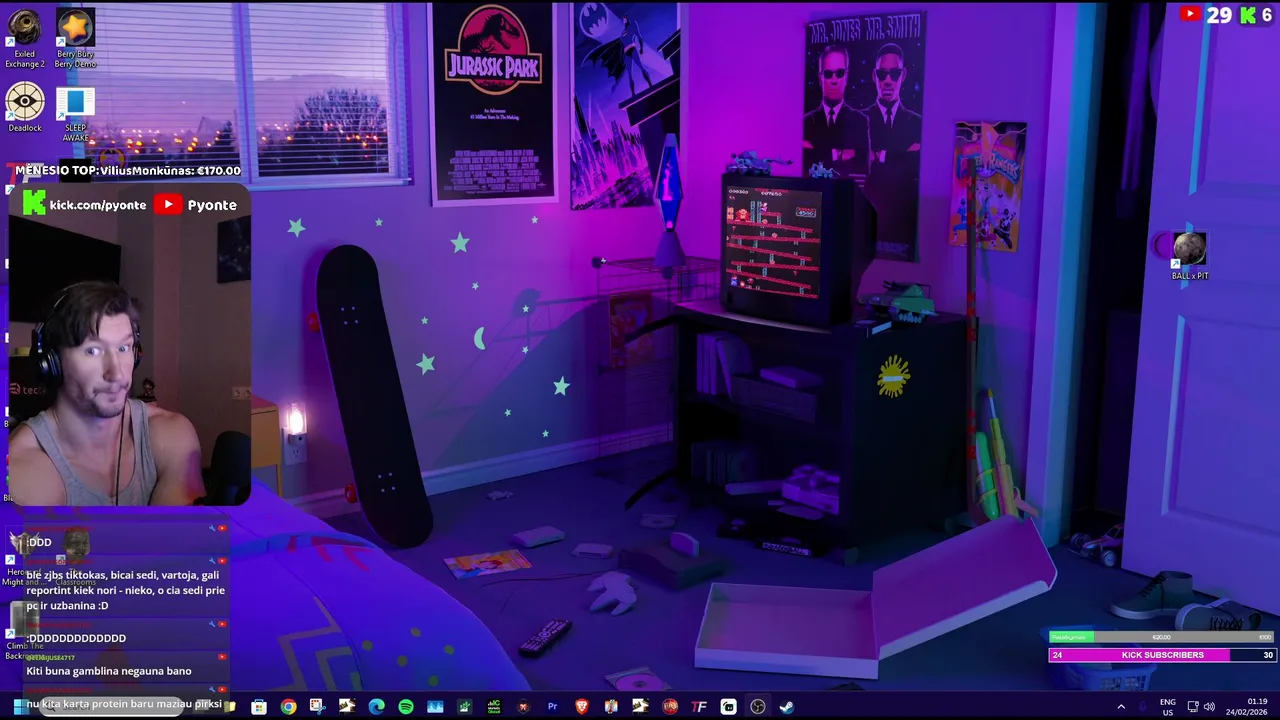Viewport: 1280px width, 720px height.
Task: Launch the Deadlock desktop icon
Action: pyautogui.click(x=25, y=107)
